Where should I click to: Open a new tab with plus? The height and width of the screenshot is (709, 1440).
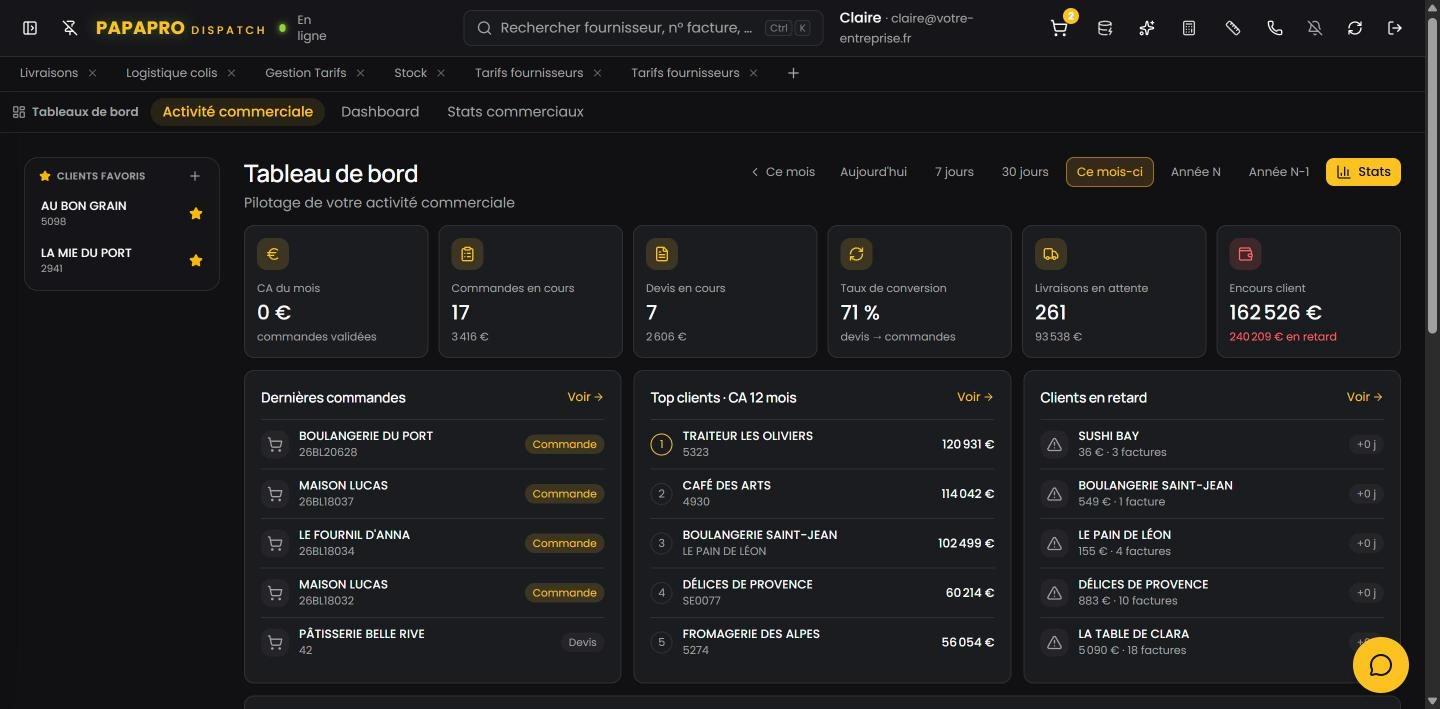pos(793,73)
